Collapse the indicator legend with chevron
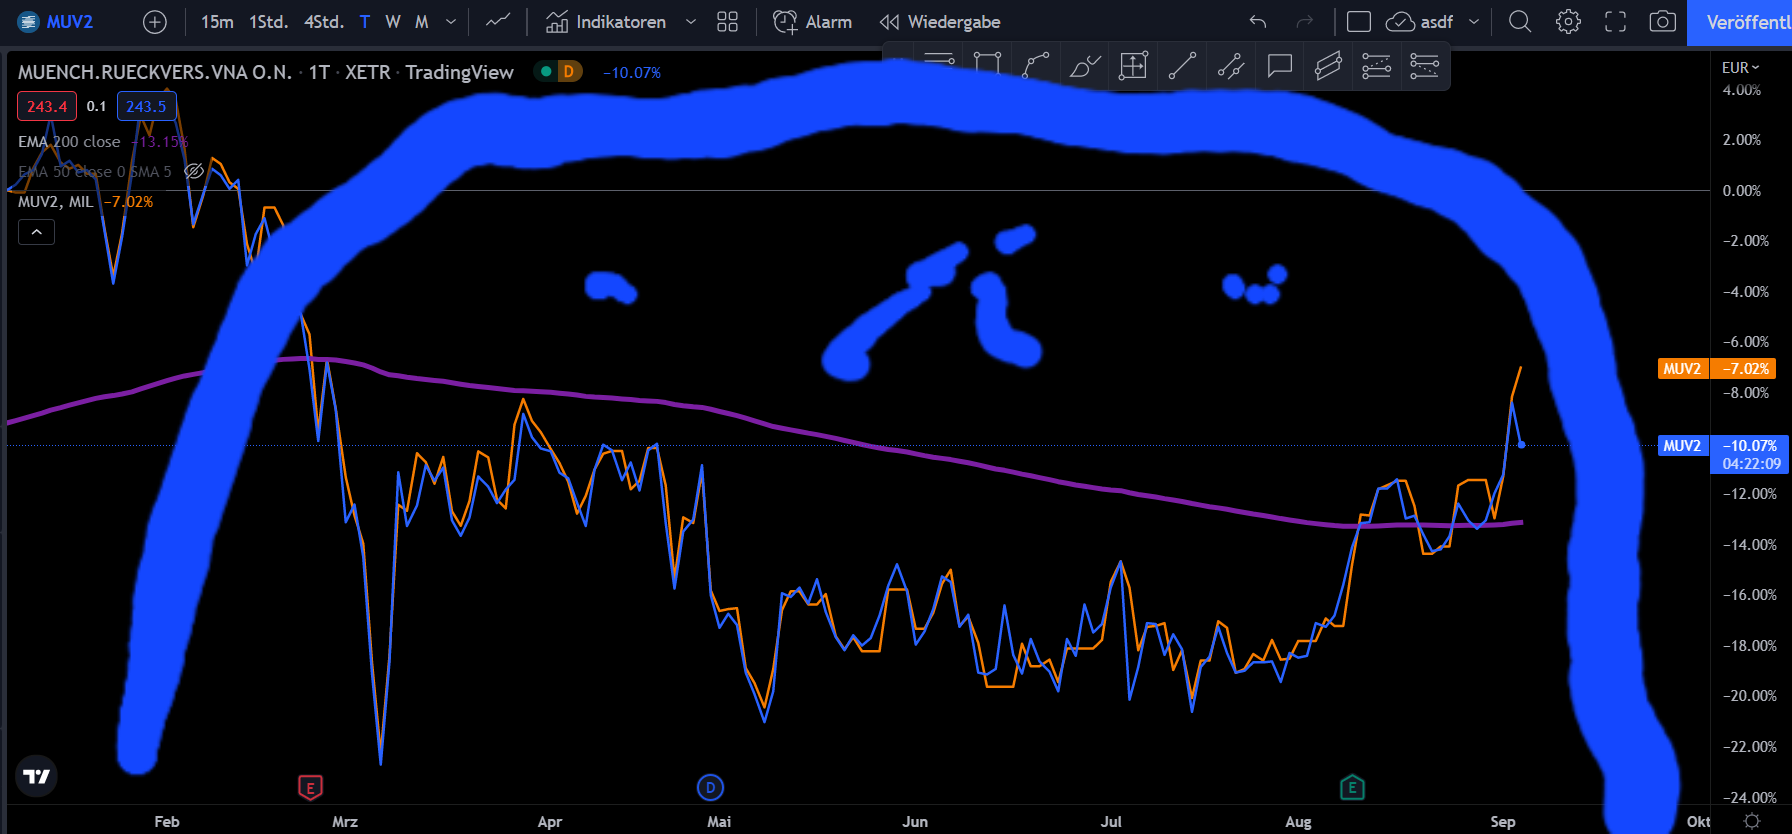 click(x=37, y=232)
